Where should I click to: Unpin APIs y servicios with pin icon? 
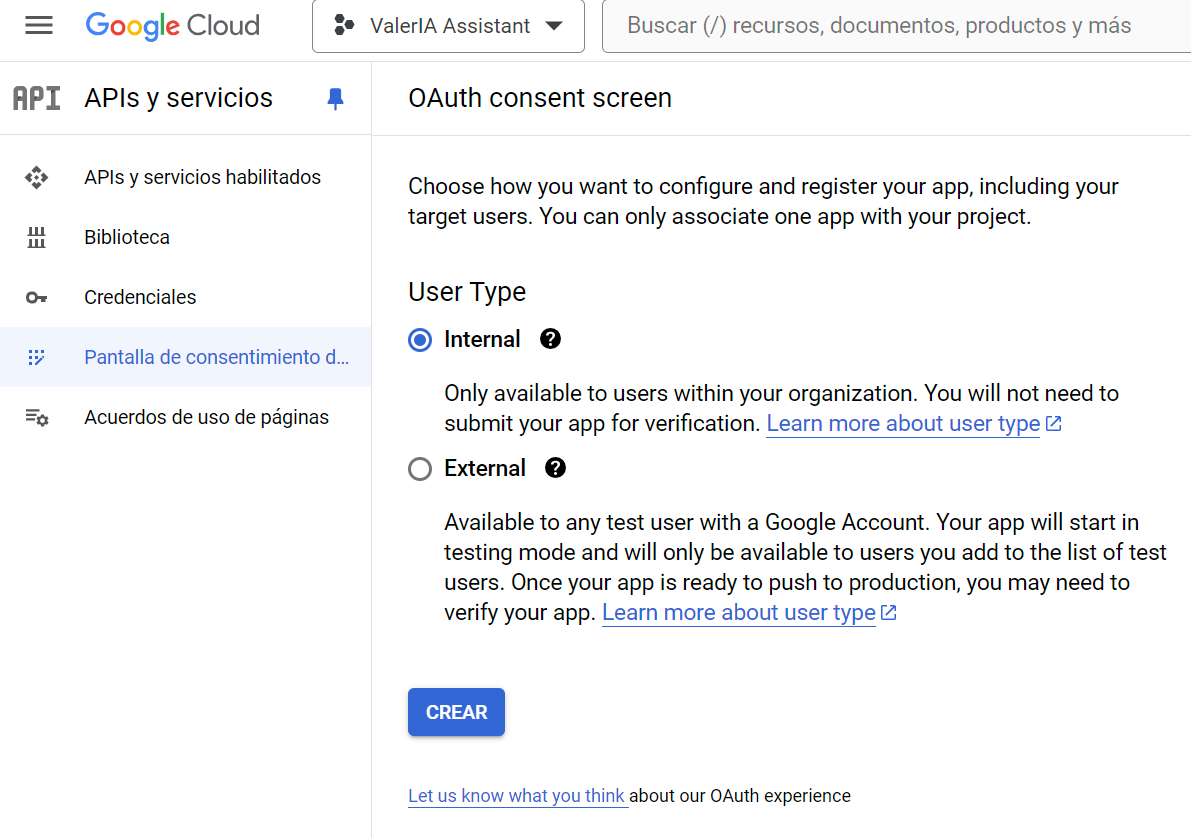335,99
